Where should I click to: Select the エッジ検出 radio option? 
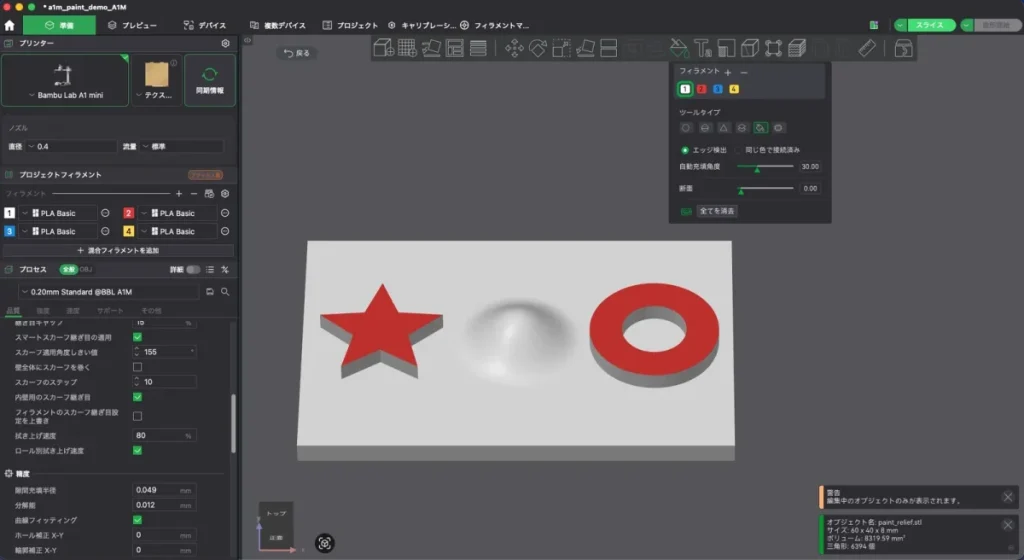[x=685, y=150]
